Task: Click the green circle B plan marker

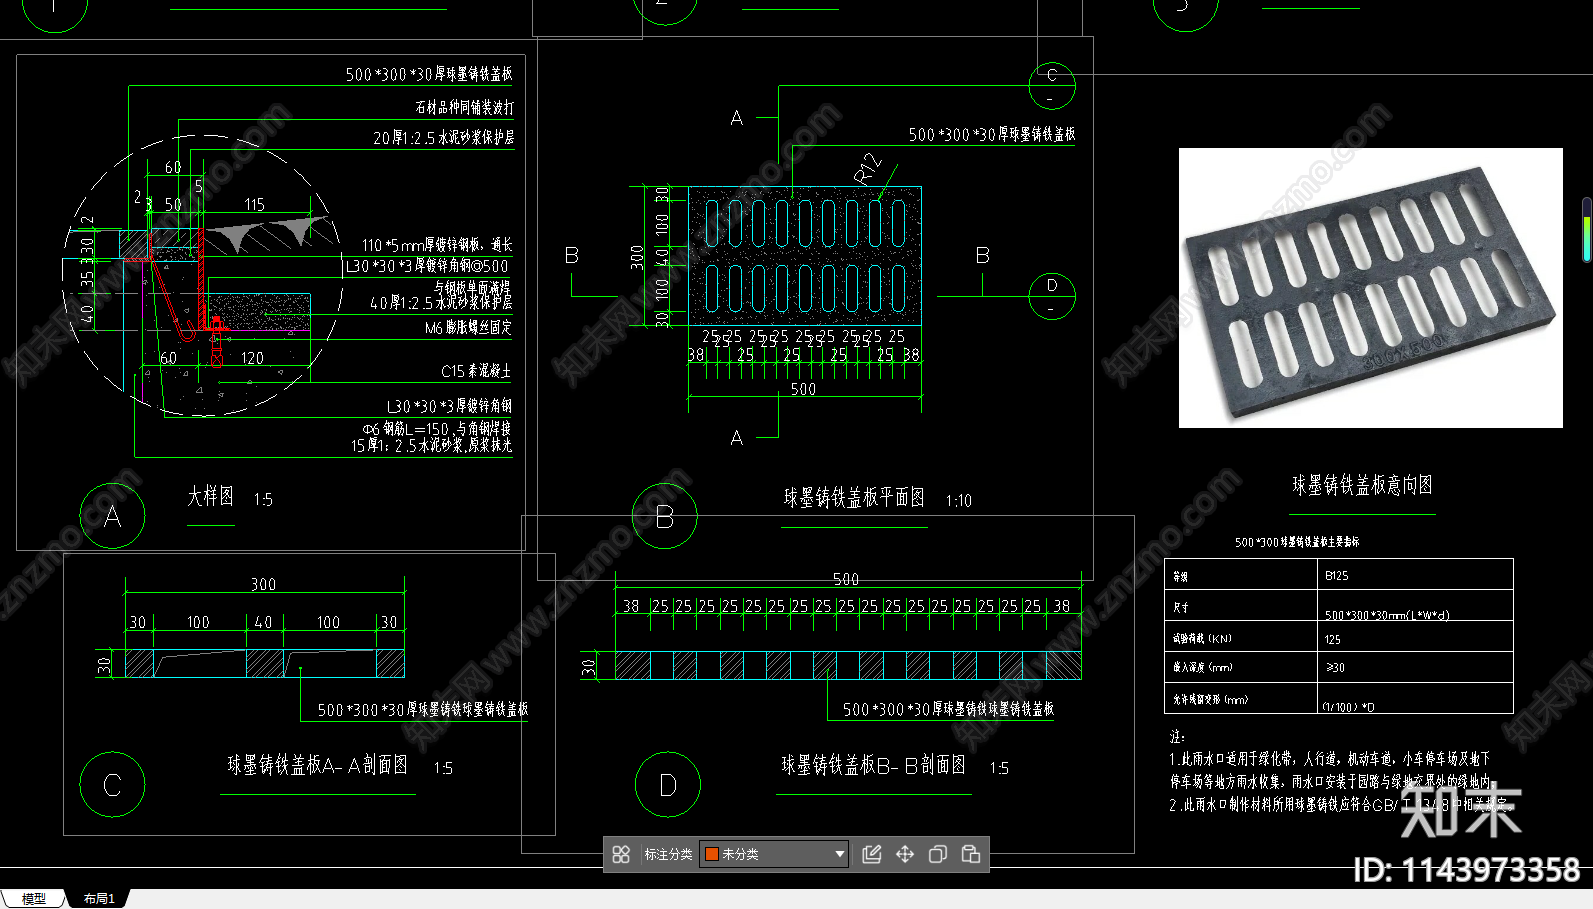Action: point(665,516)
